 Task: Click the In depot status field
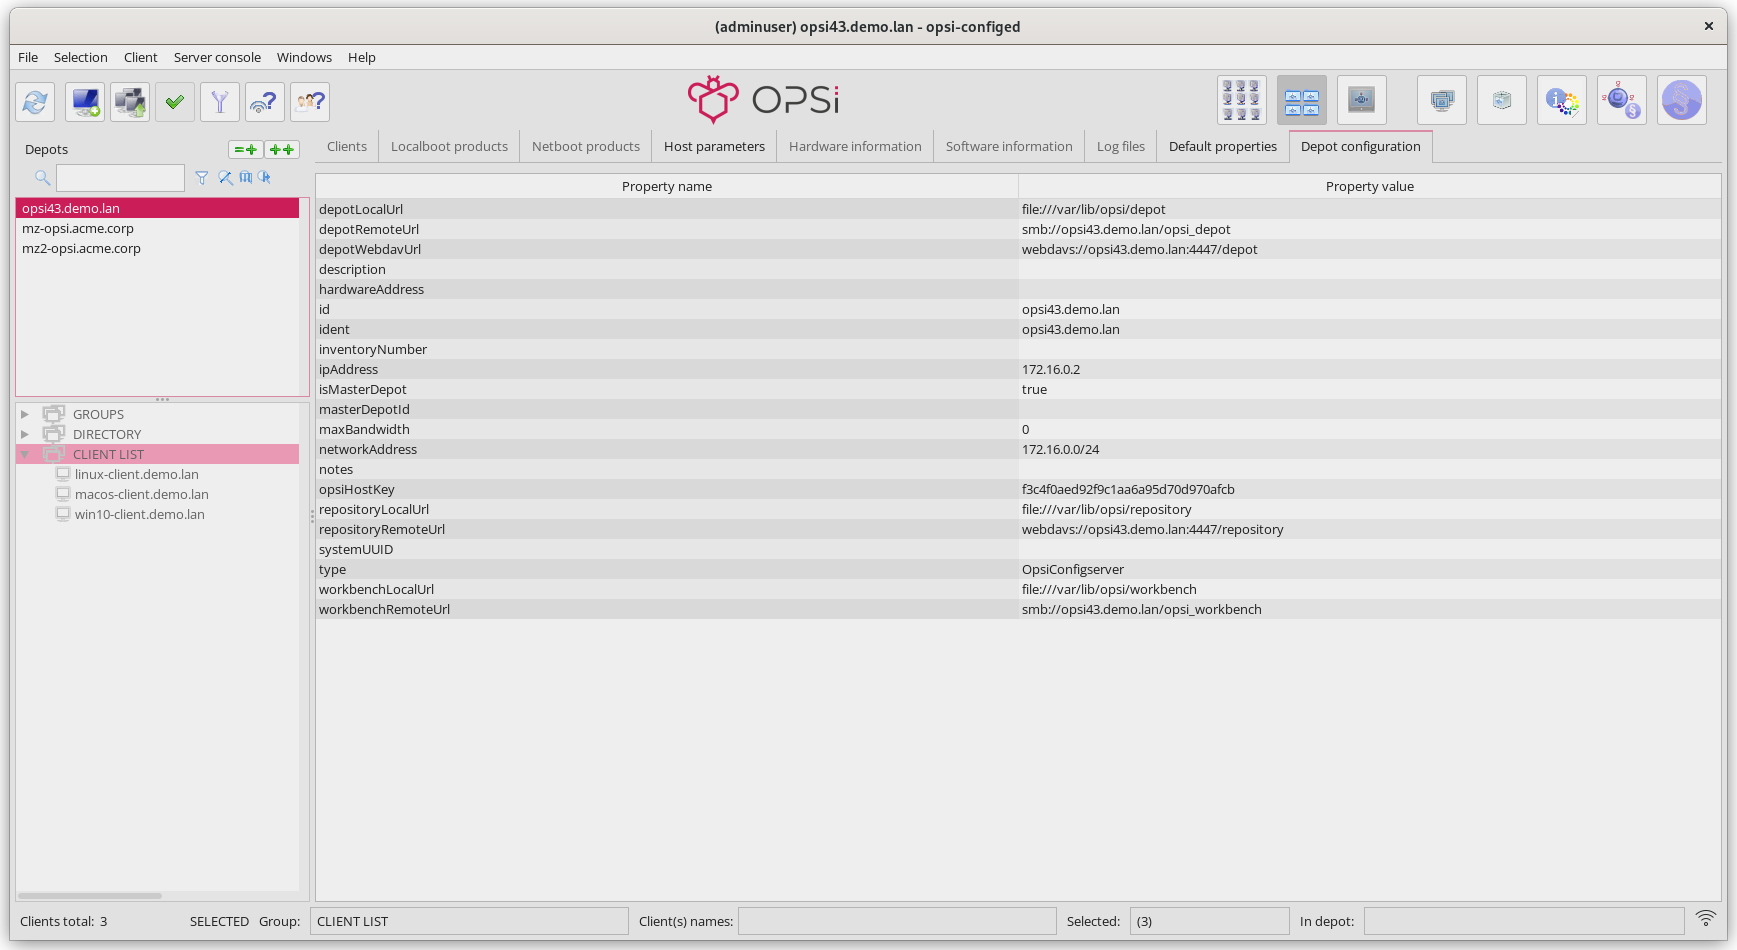point(1524,921)
